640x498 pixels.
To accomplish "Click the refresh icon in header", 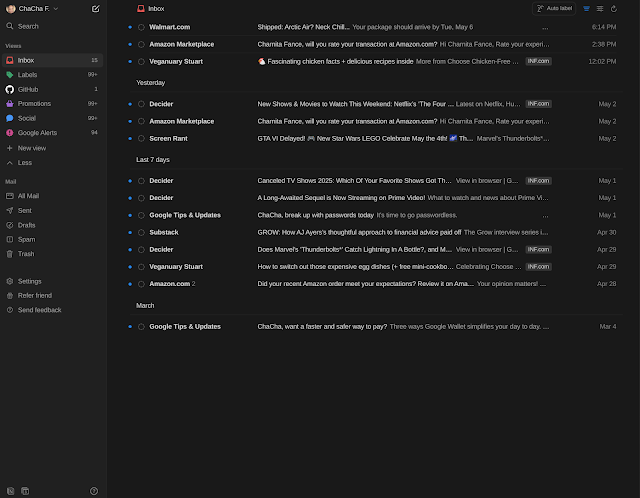I will [614, 9].
